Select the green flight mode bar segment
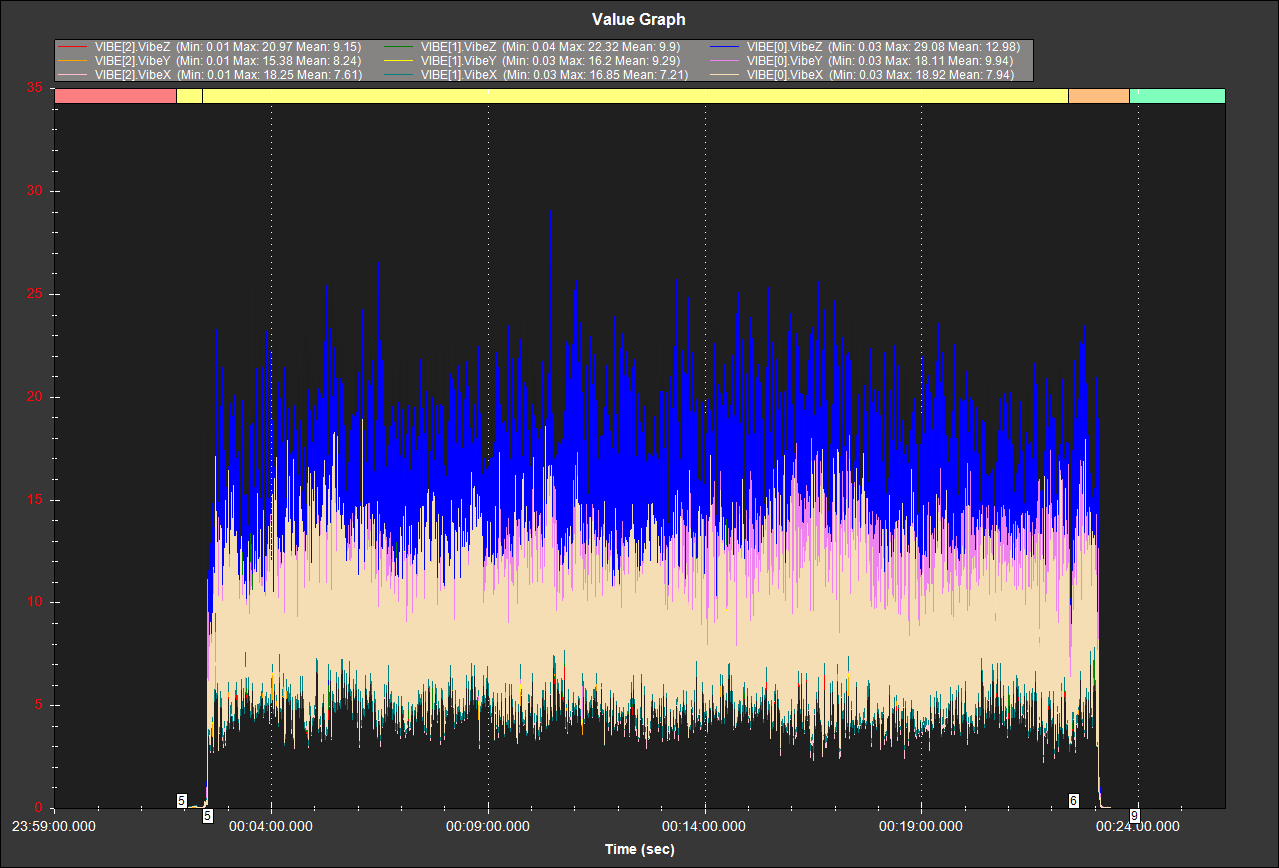 point(1177,96)
